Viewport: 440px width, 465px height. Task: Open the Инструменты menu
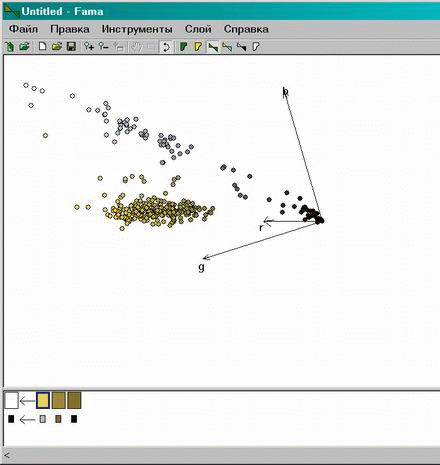[x=137, y=29]
